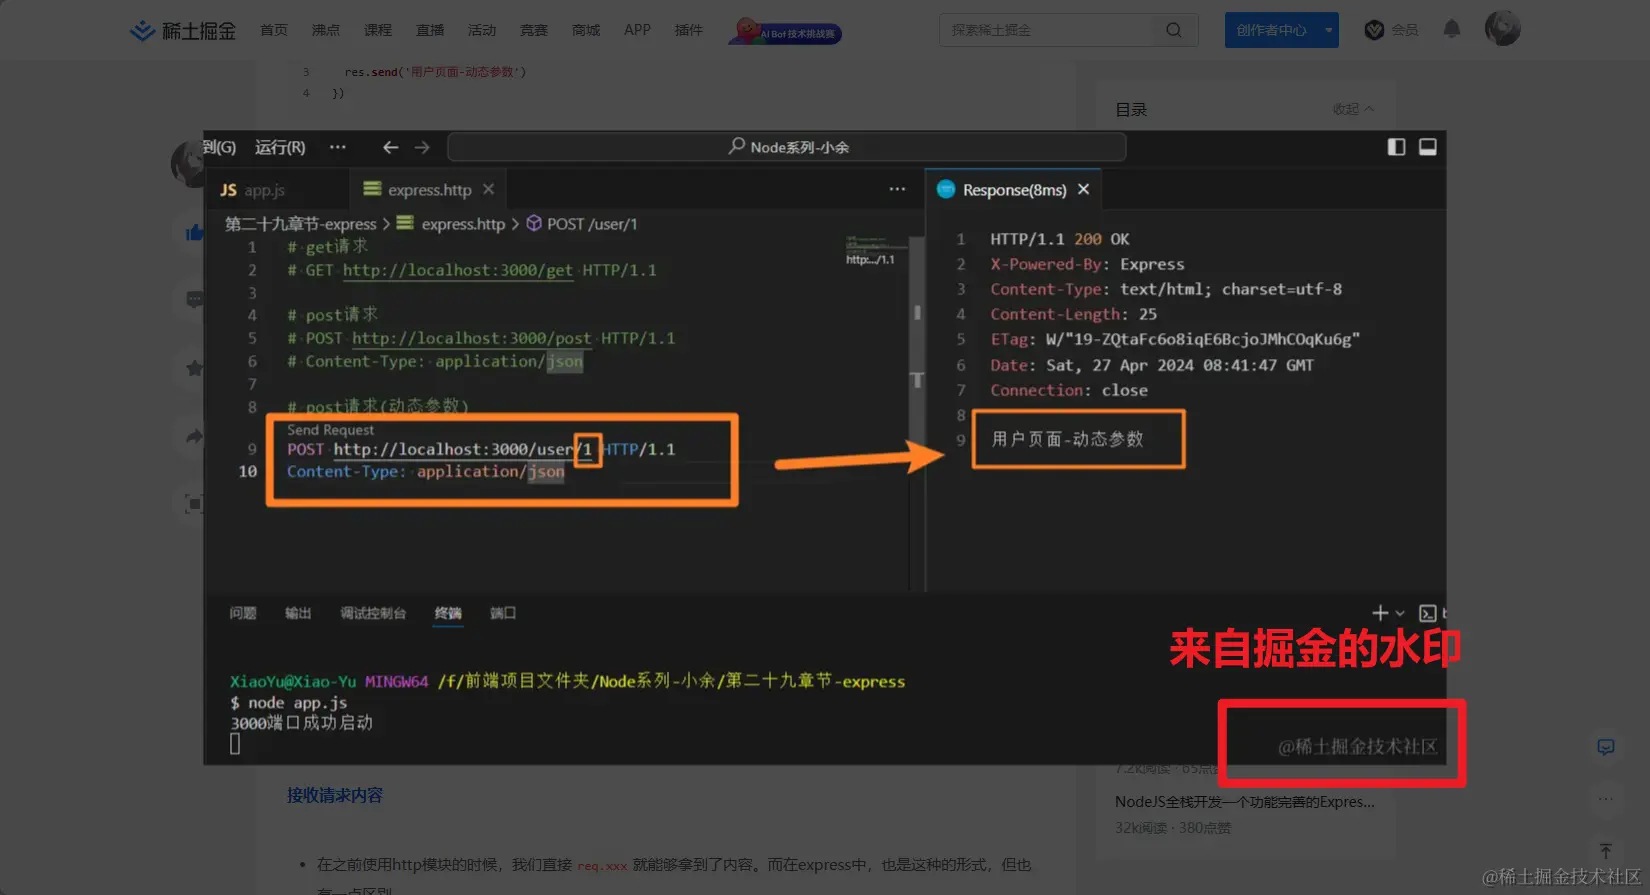
Task: Click the star favorite icon in sidebar
Action: pyautogui.click(x=194, y=368)
